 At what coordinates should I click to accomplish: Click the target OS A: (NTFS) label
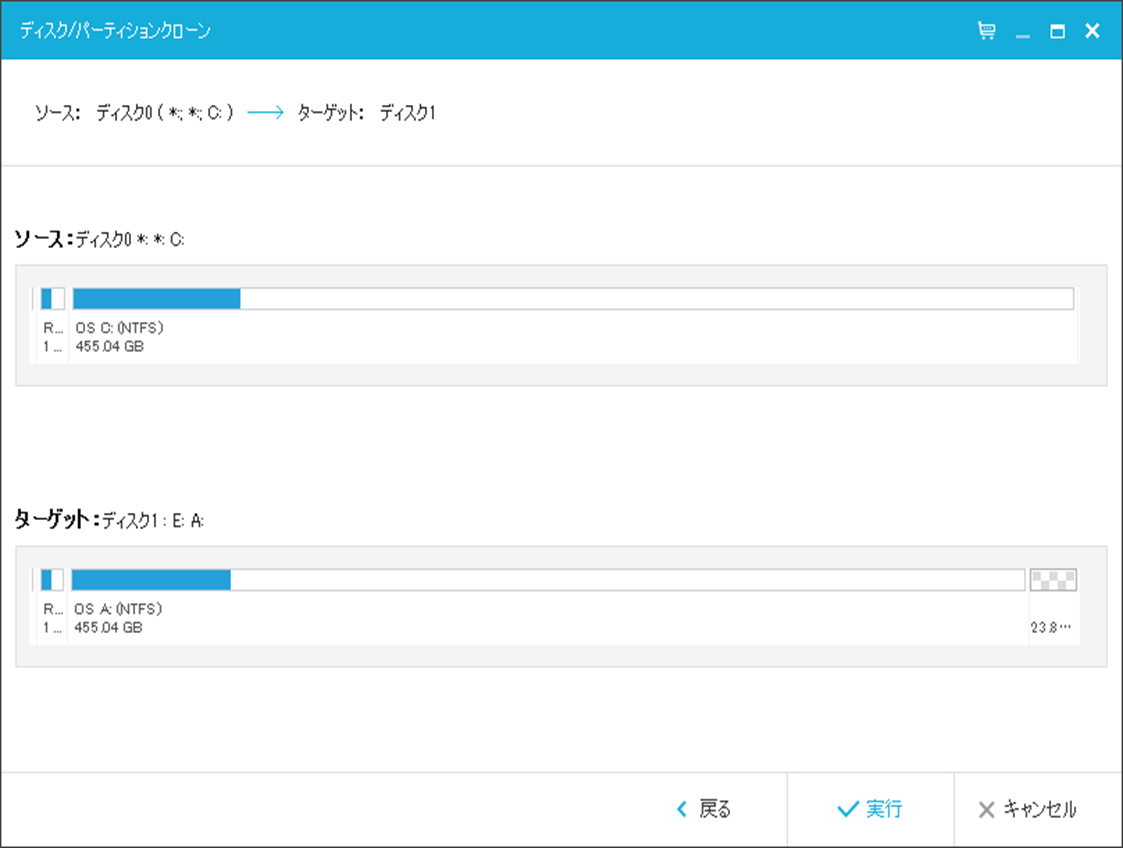118,609
